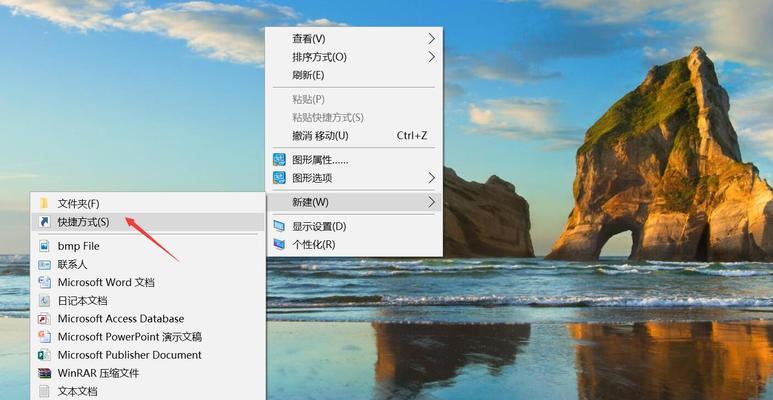Create a new 文件夹(F)

click(147, 203)
